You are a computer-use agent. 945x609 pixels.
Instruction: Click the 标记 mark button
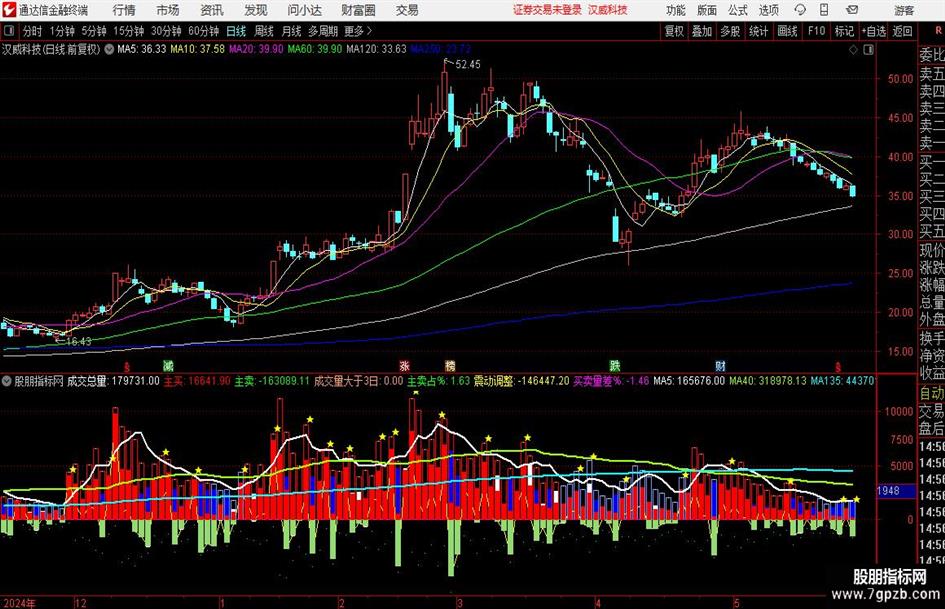pyautogui.click(x=844, y=31)
